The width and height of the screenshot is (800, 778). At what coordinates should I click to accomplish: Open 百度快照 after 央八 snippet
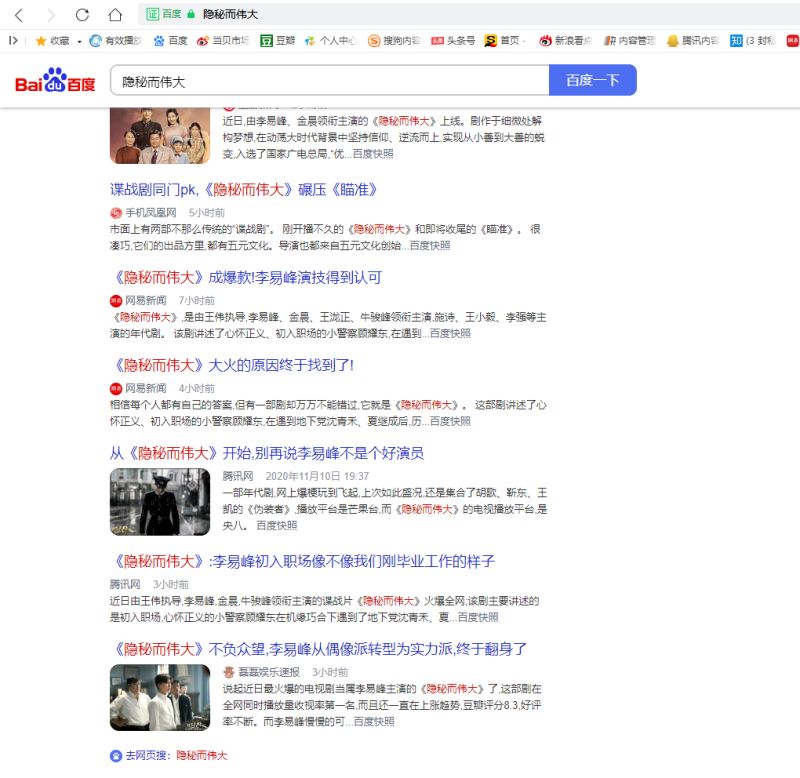(277, 525)
